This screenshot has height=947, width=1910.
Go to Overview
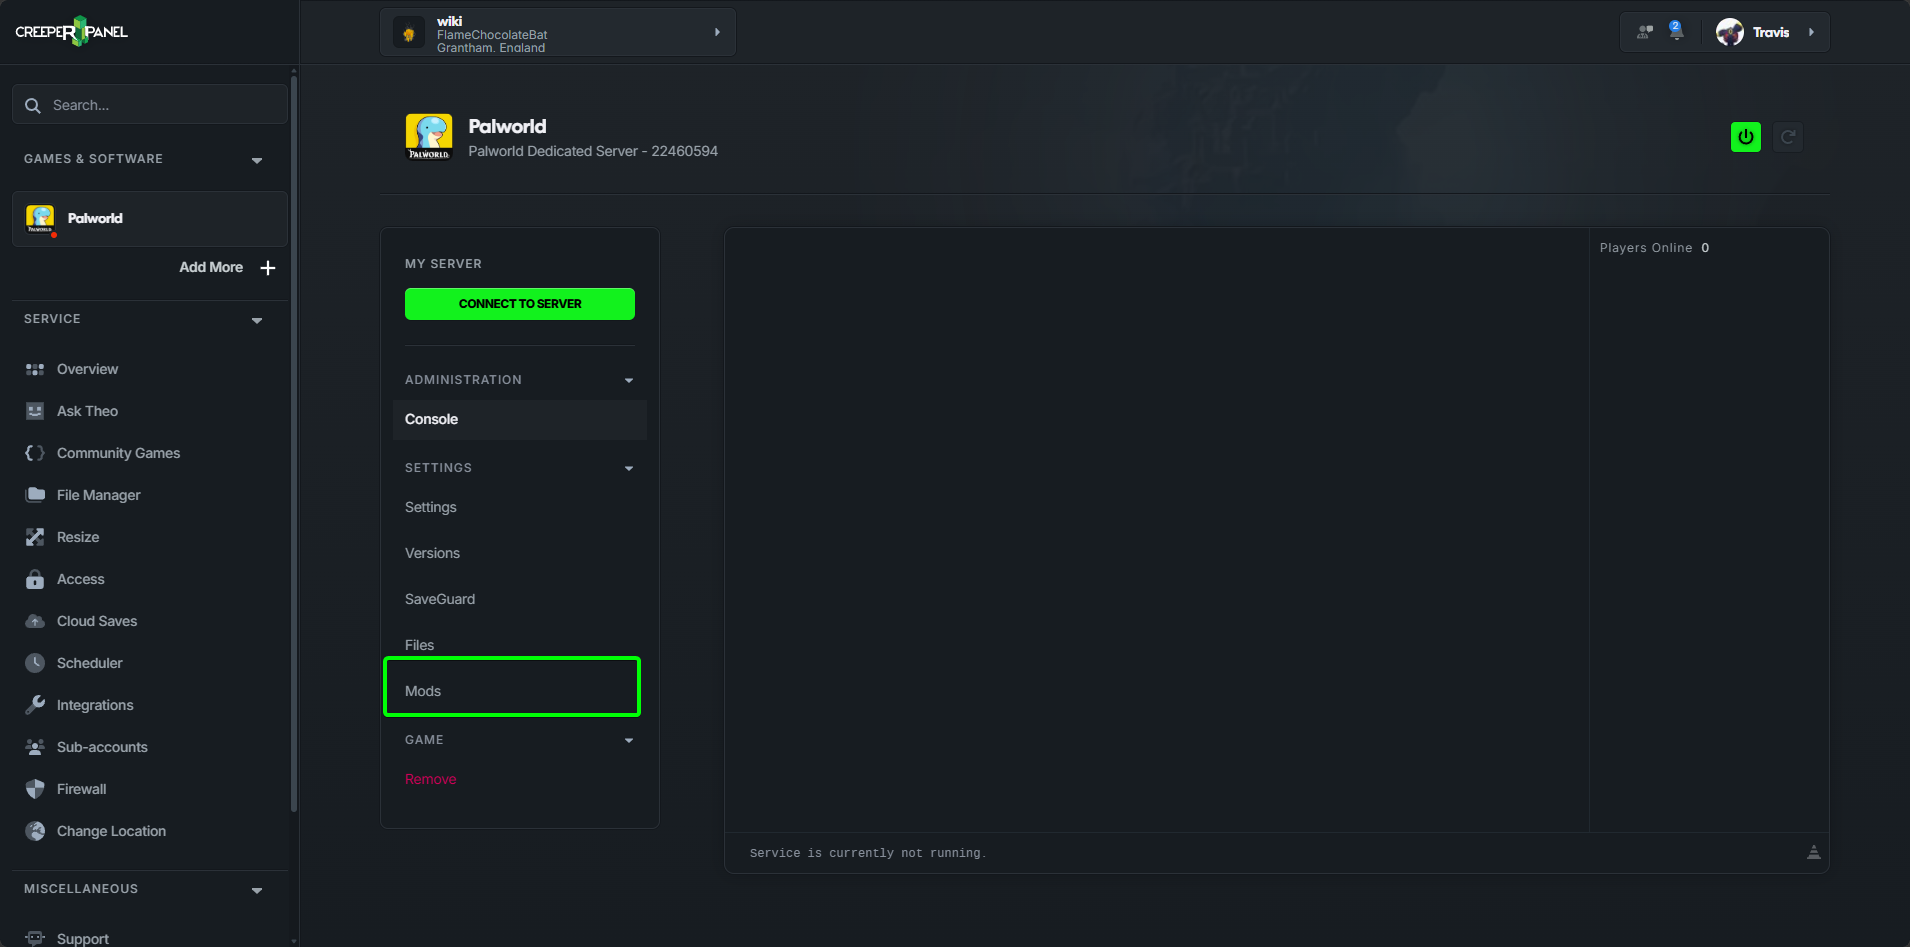click(87, 369)
